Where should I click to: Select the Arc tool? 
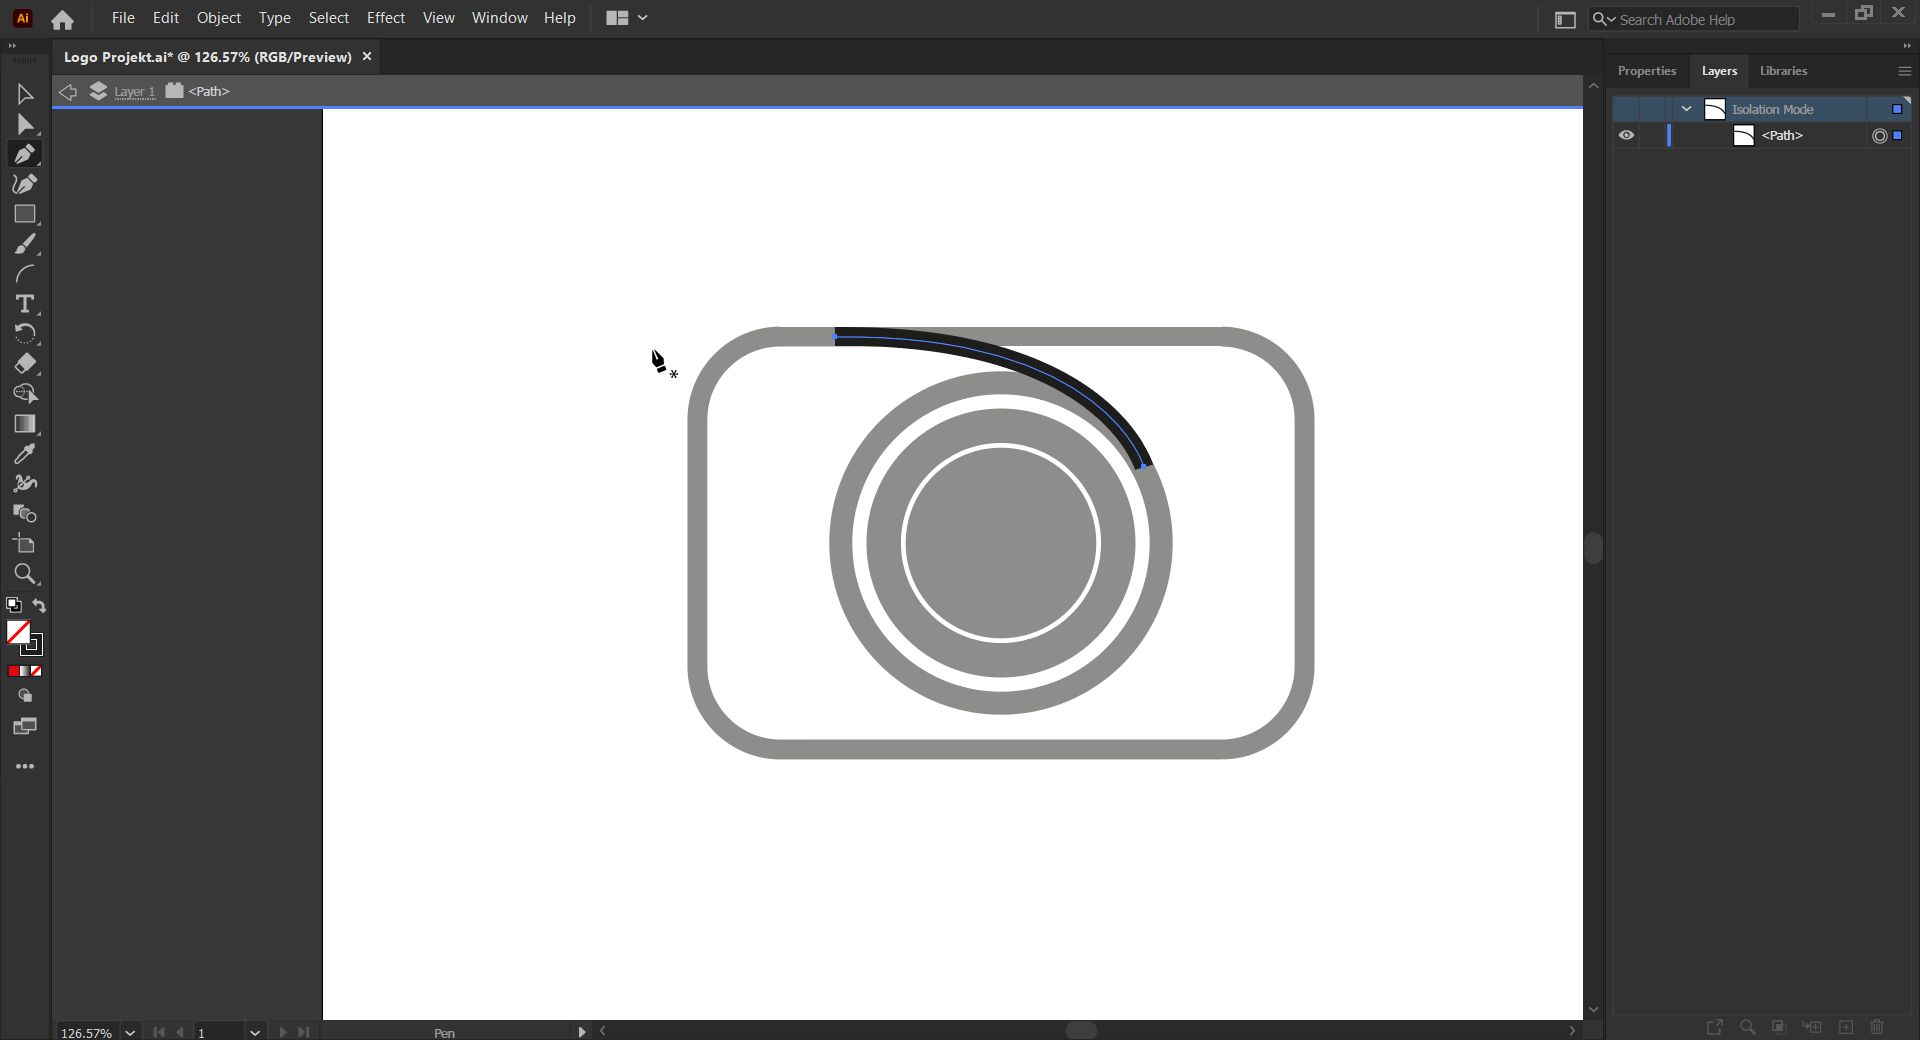pyautogui.click(x=25, y=274)
